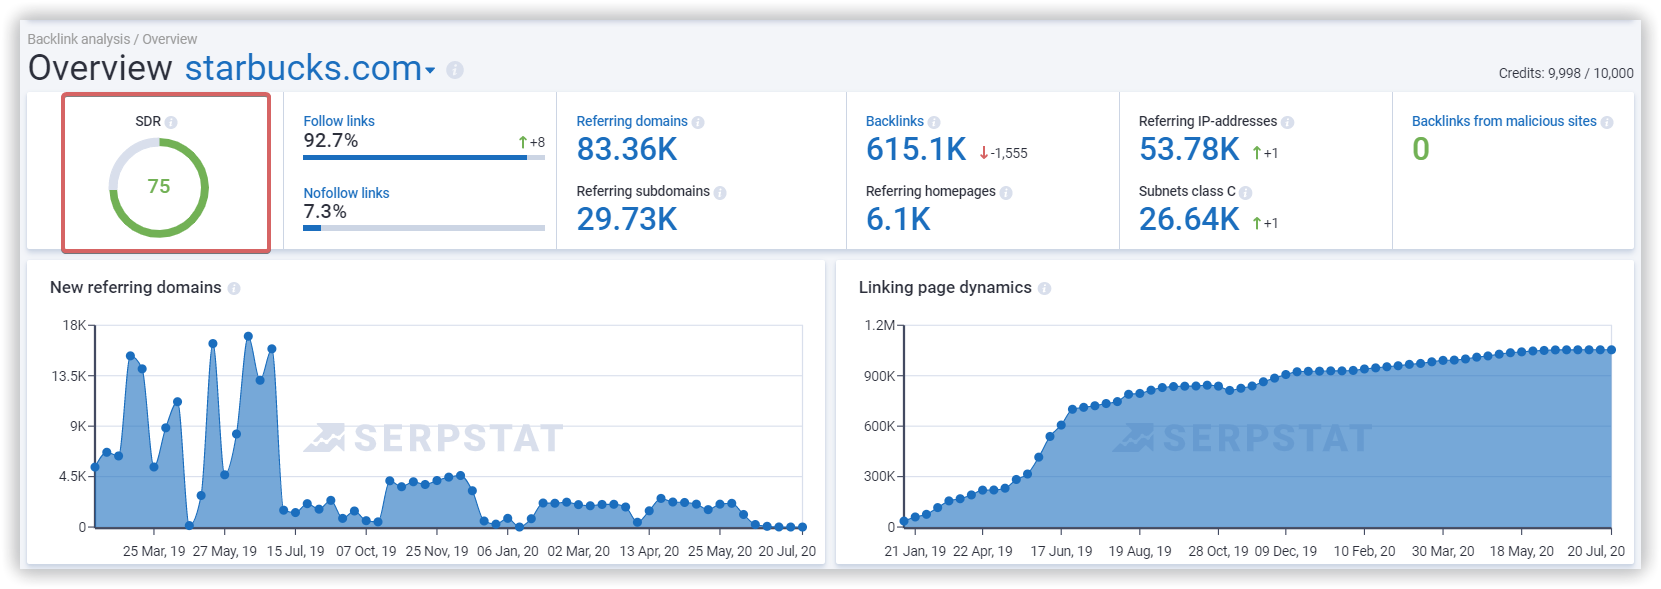The width and height of the screenshot is (1661, 589).
Task: Click the 615.1K backlinks value
Action: tap(916, 149)
